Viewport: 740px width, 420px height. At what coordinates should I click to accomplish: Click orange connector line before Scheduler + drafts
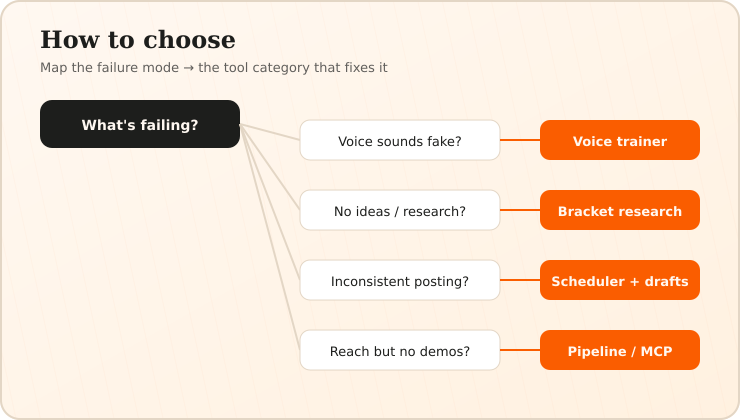(520, 280)
